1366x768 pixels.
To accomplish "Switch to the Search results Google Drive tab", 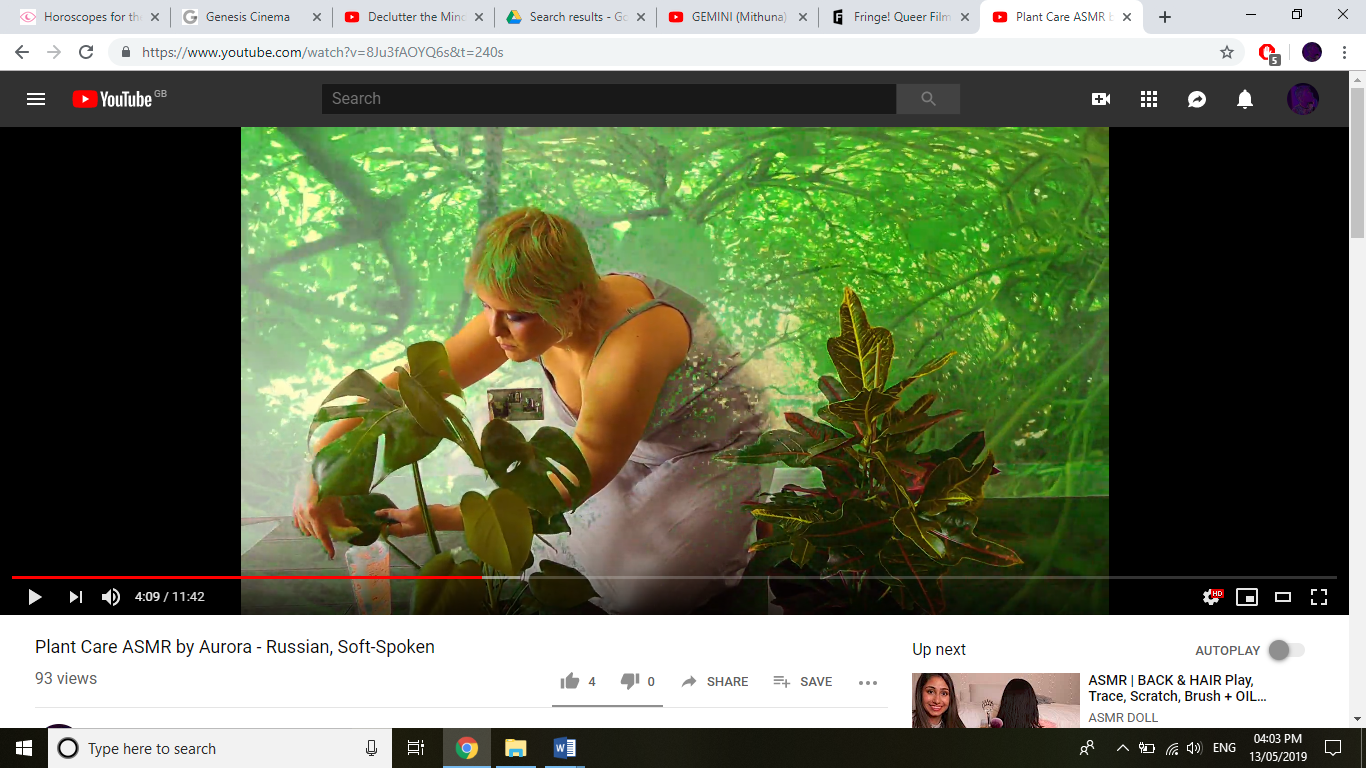I will click(573, 17).
